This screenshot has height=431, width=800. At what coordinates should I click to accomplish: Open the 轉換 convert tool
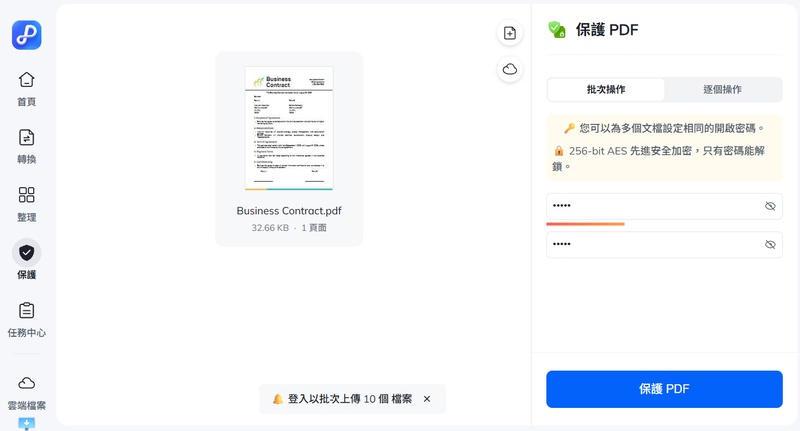[27, 146]
